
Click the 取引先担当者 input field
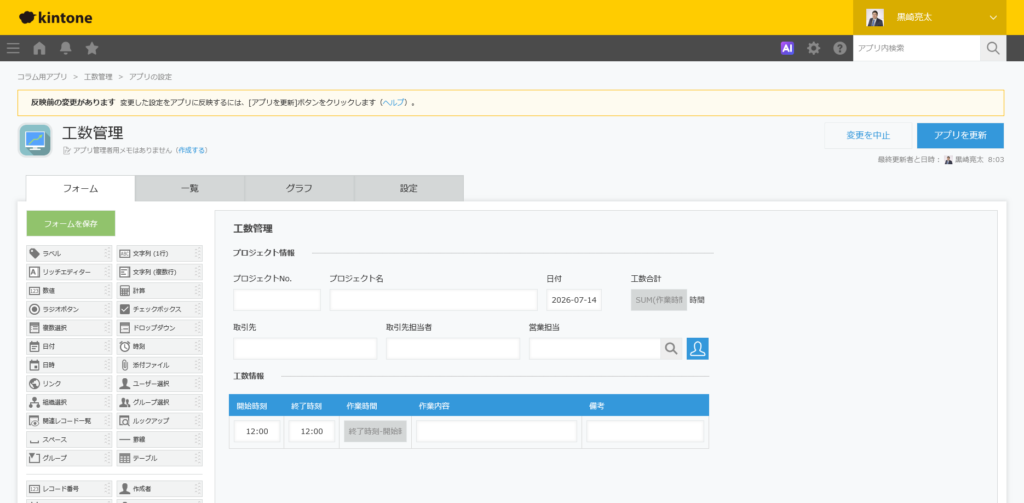click(x=453, y=349)
